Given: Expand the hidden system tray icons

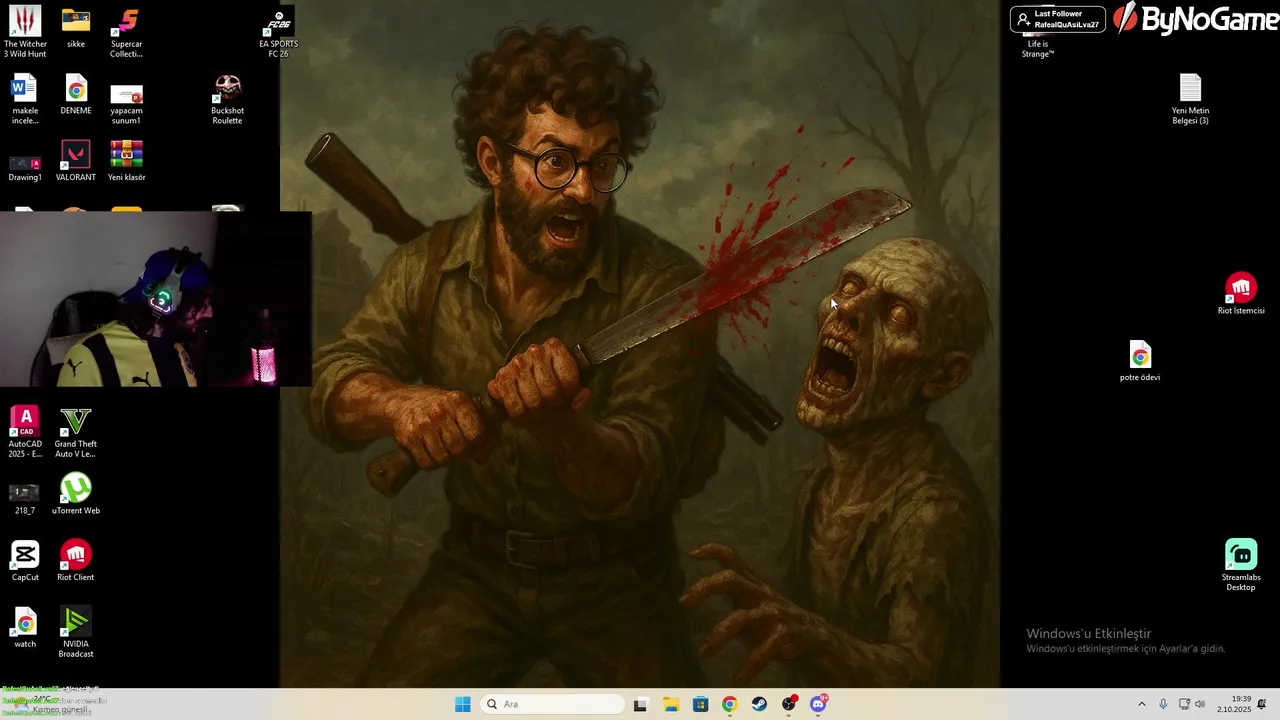Looking at the screenshot, I should point(1141,704).
